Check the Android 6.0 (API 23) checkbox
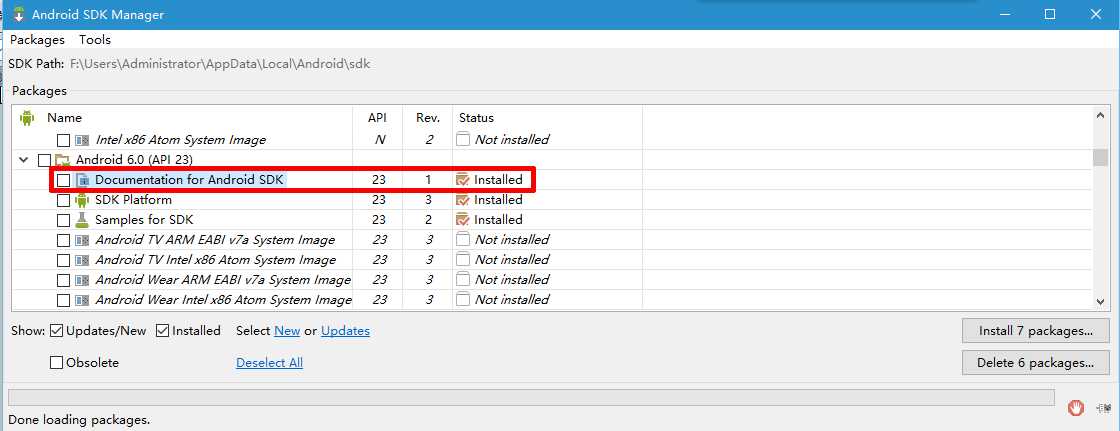Screen dimensions: 1120x431 pyautogui.click(x=44, y=160)
